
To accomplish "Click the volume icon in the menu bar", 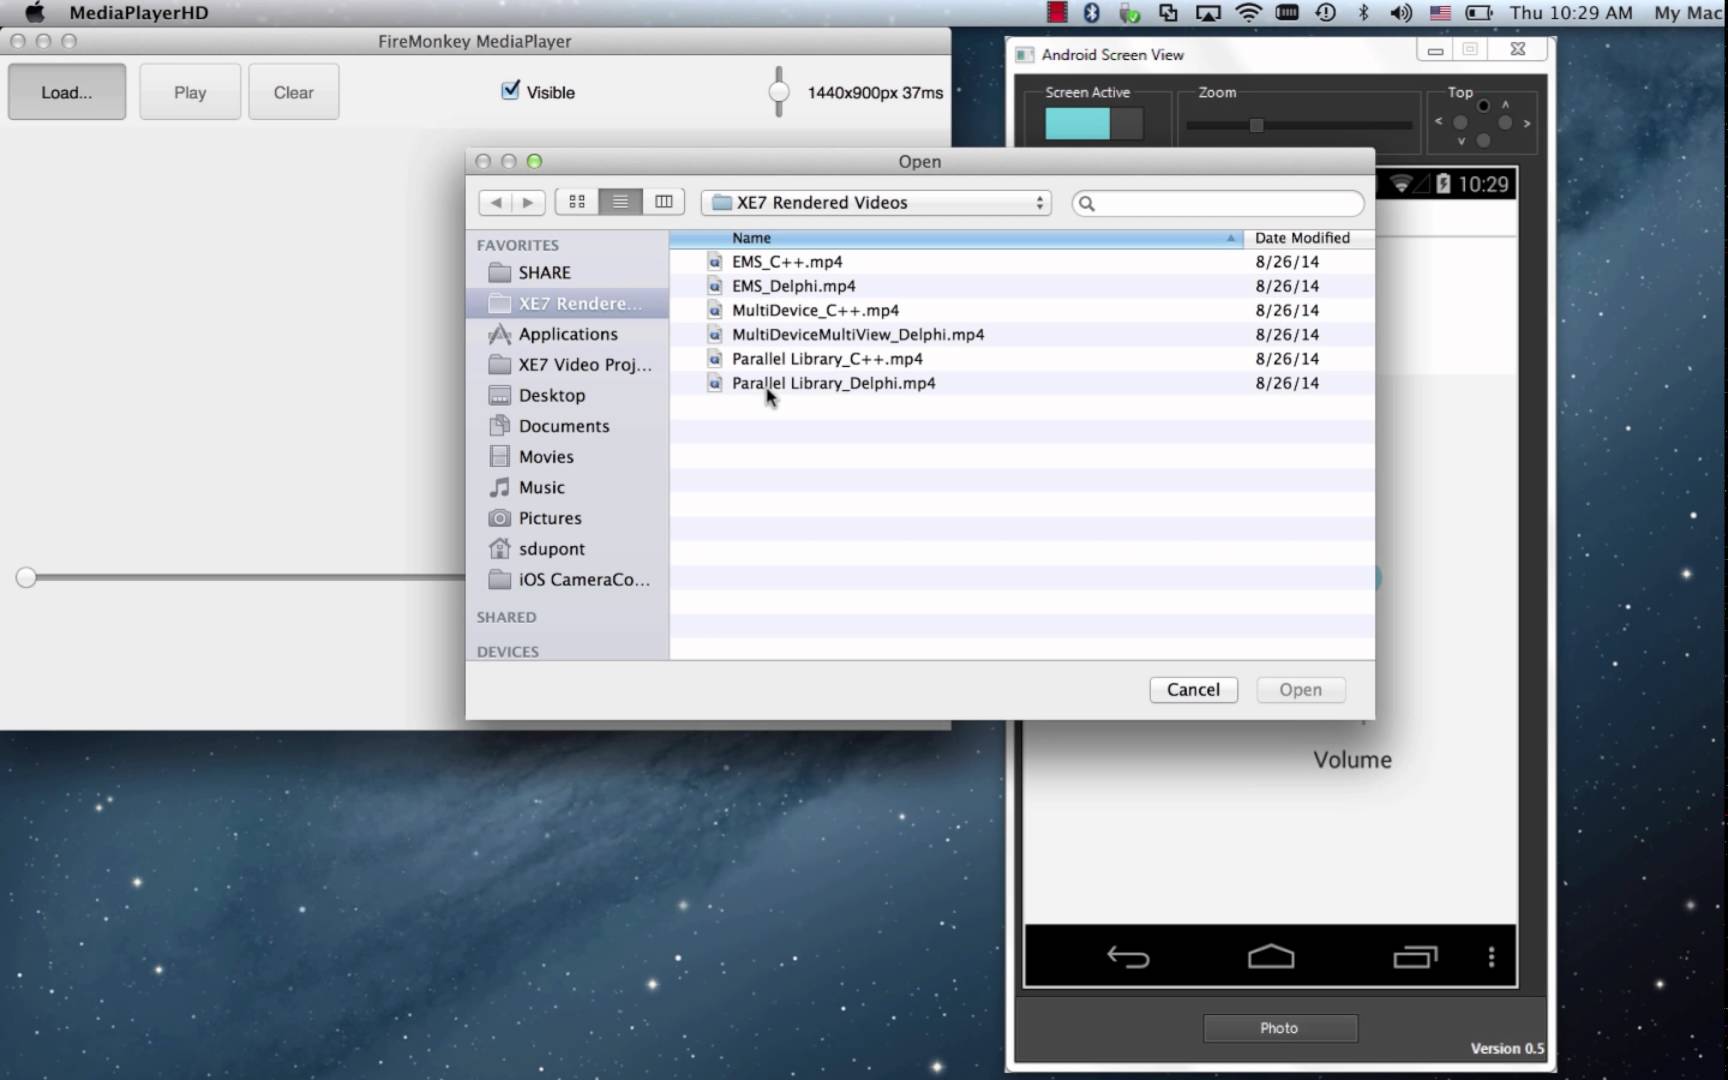I will coord(1401,13).
